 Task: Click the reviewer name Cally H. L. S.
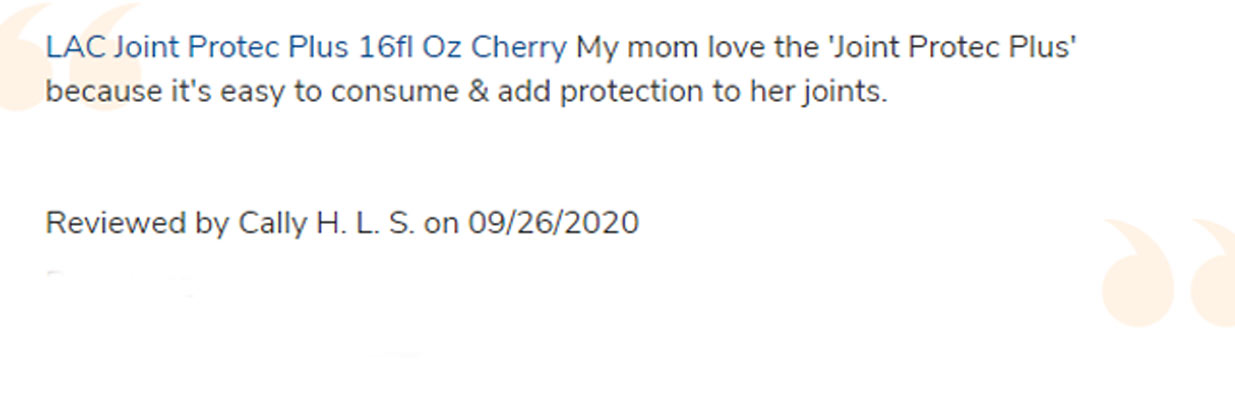click(327, 222)
